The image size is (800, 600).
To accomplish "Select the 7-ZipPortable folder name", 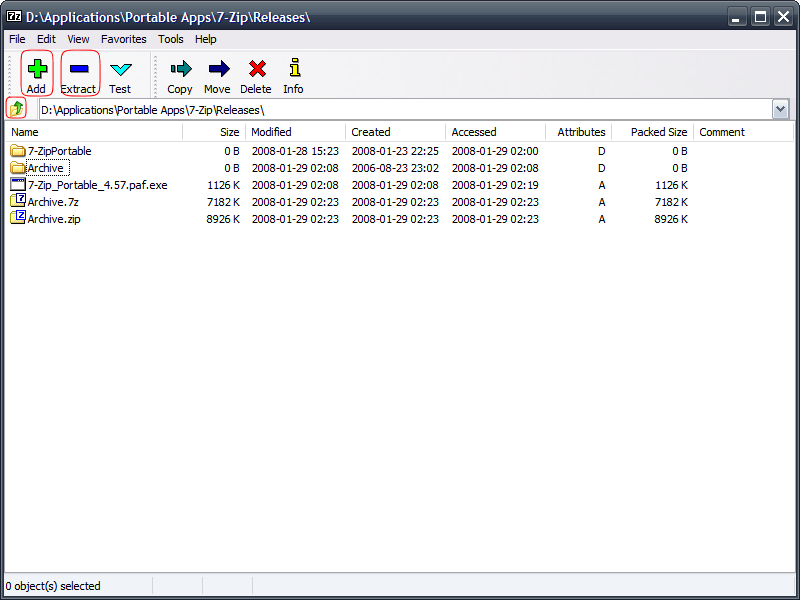I will 60,151.
